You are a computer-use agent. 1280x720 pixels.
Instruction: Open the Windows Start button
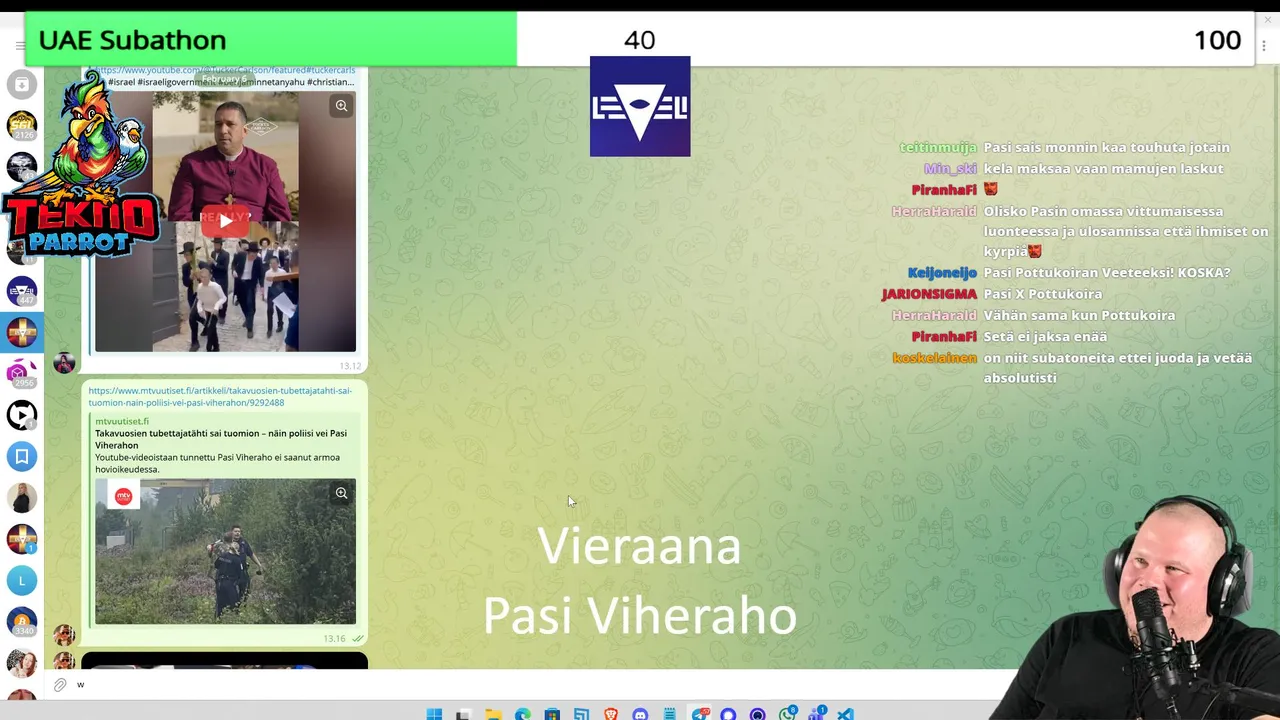pos(434,714)
